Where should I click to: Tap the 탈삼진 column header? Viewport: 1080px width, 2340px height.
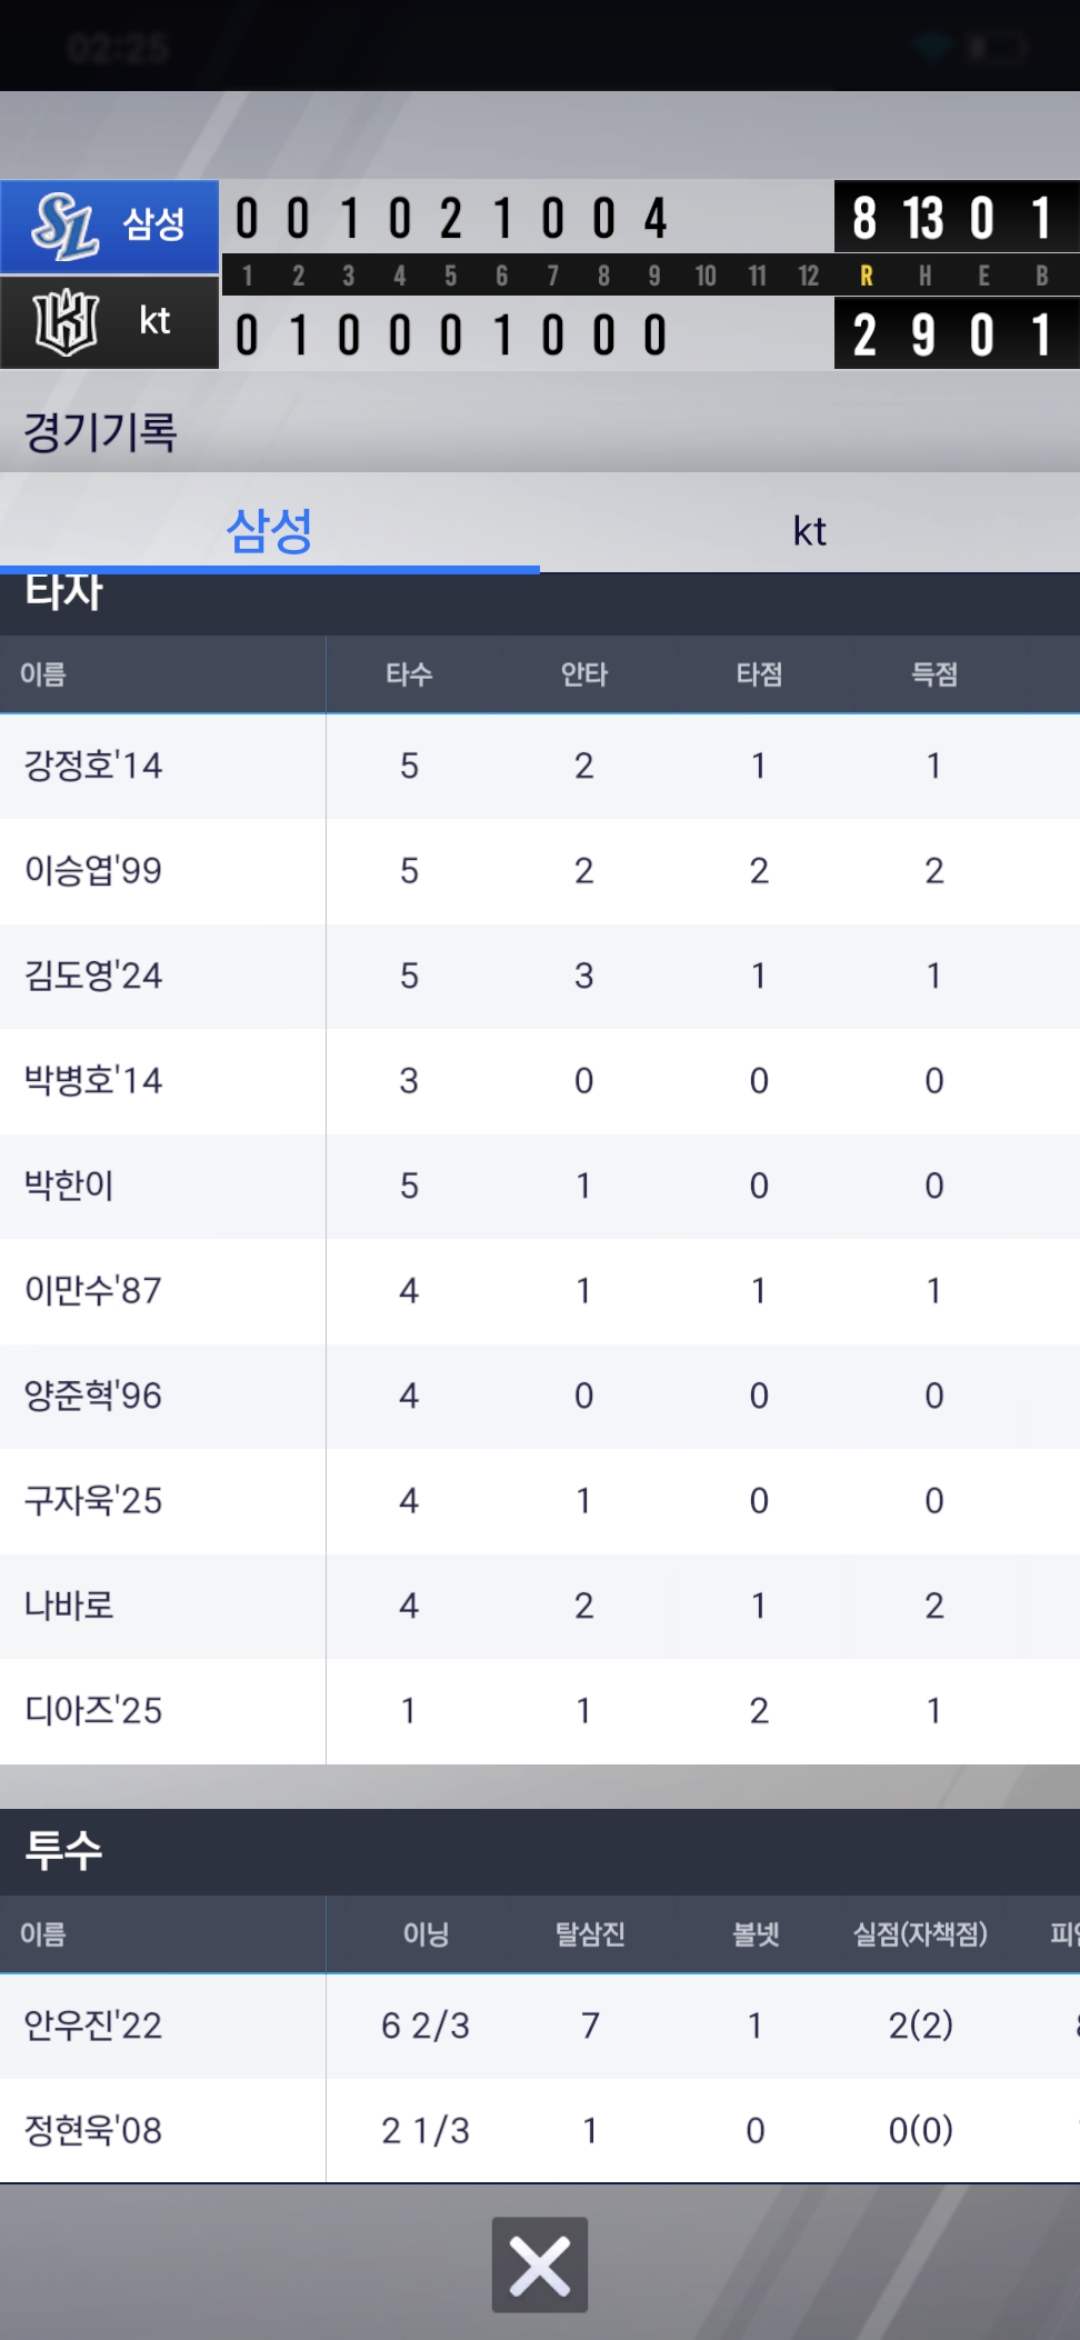coord(590,1934)
